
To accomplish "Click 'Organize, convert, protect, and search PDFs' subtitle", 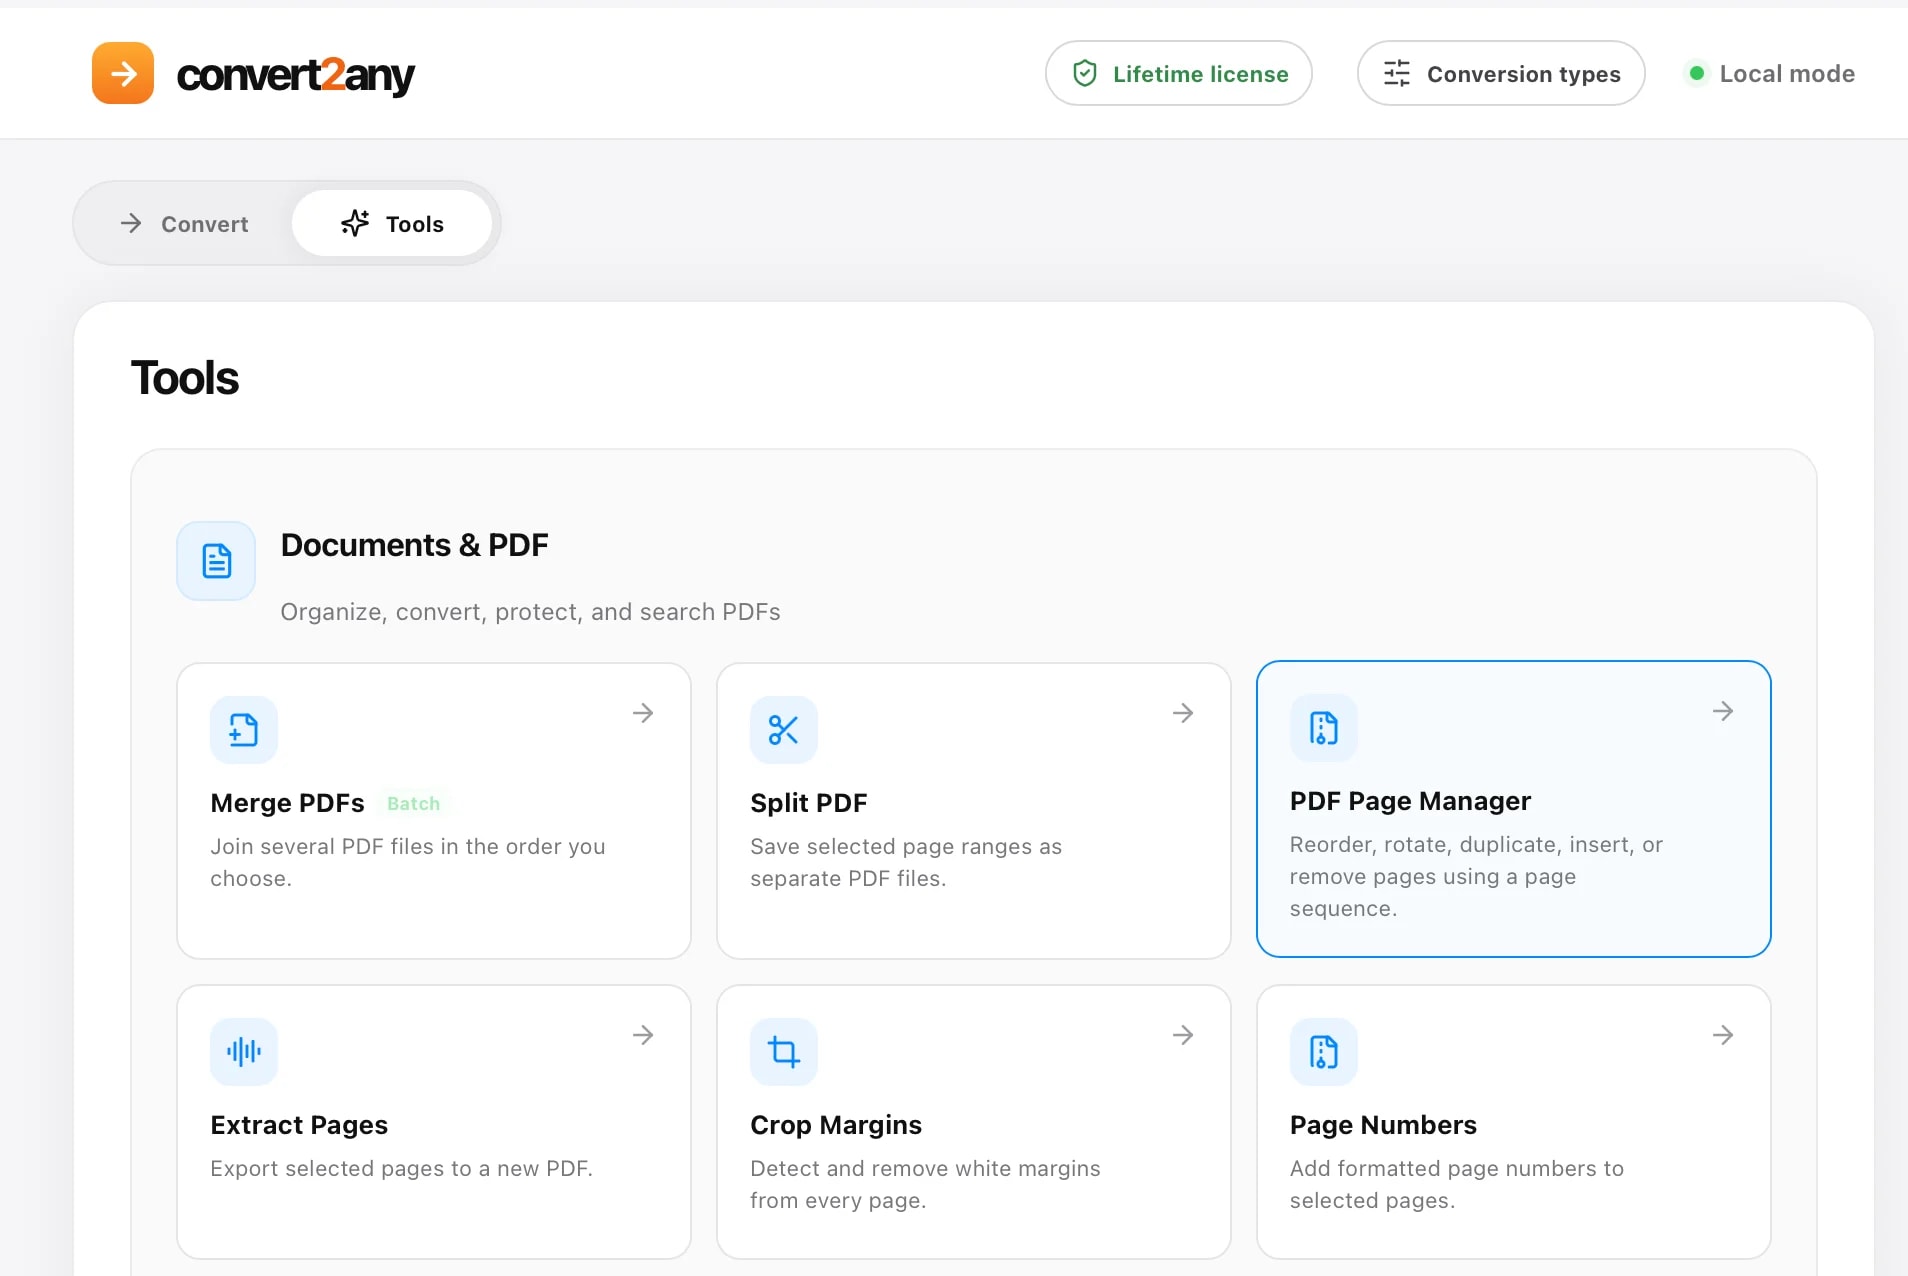I will [x=530, y=612].
